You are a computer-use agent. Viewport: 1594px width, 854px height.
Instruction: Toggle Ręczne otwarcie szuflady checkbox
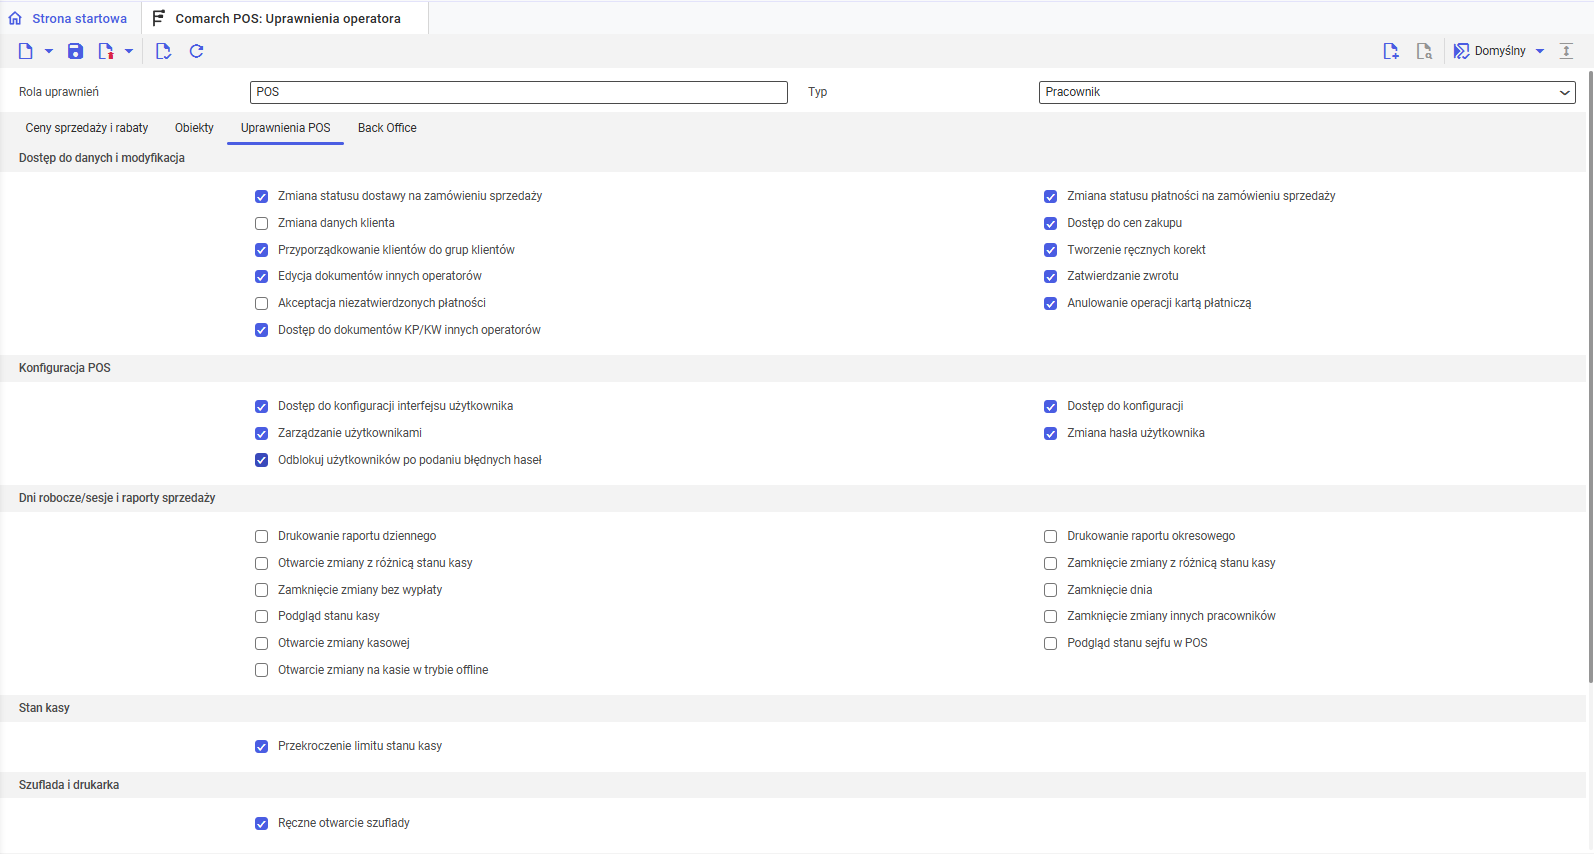[x=262, y=824]
